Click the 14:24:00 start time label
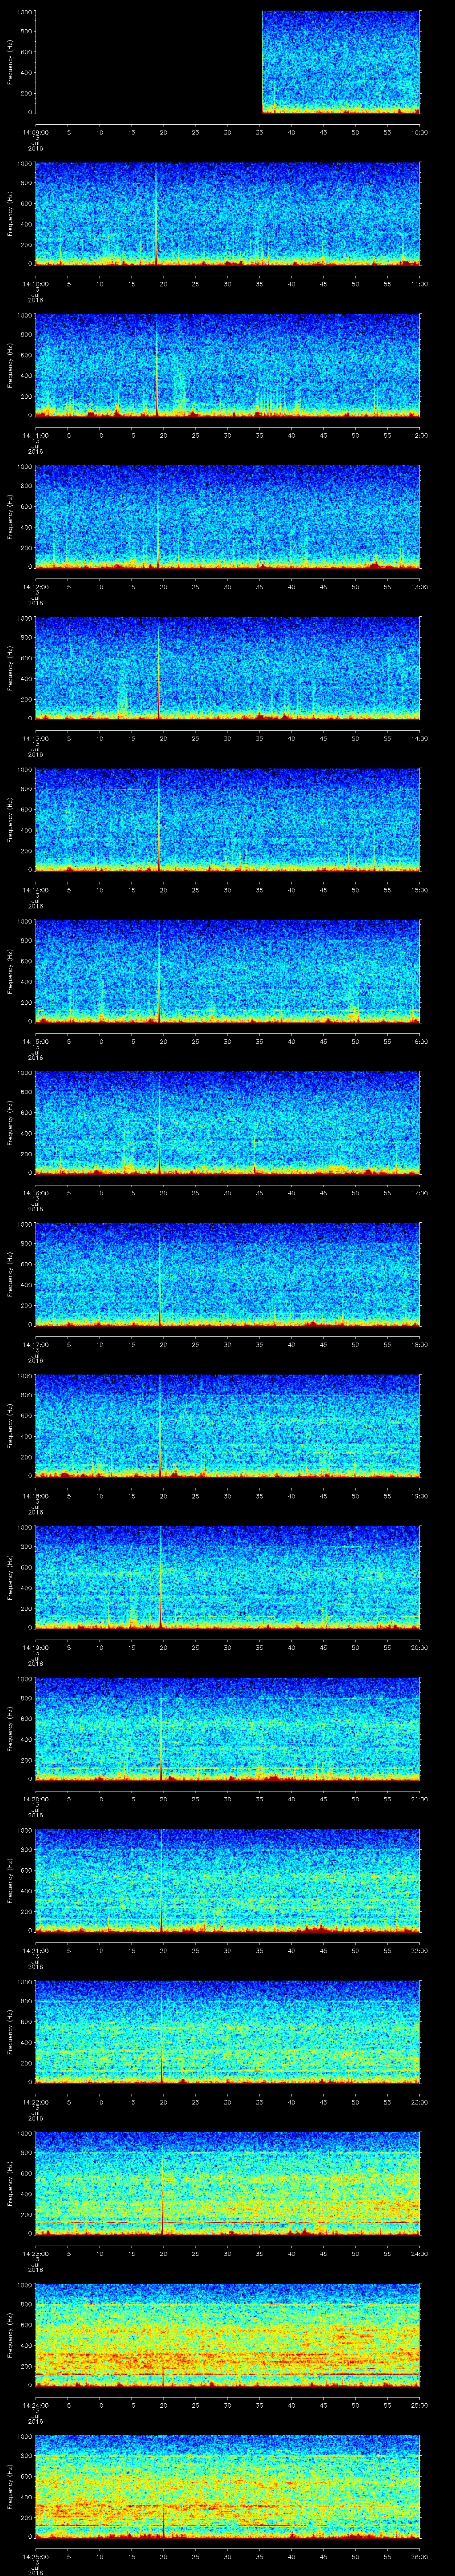 [x=35, y=2405]
